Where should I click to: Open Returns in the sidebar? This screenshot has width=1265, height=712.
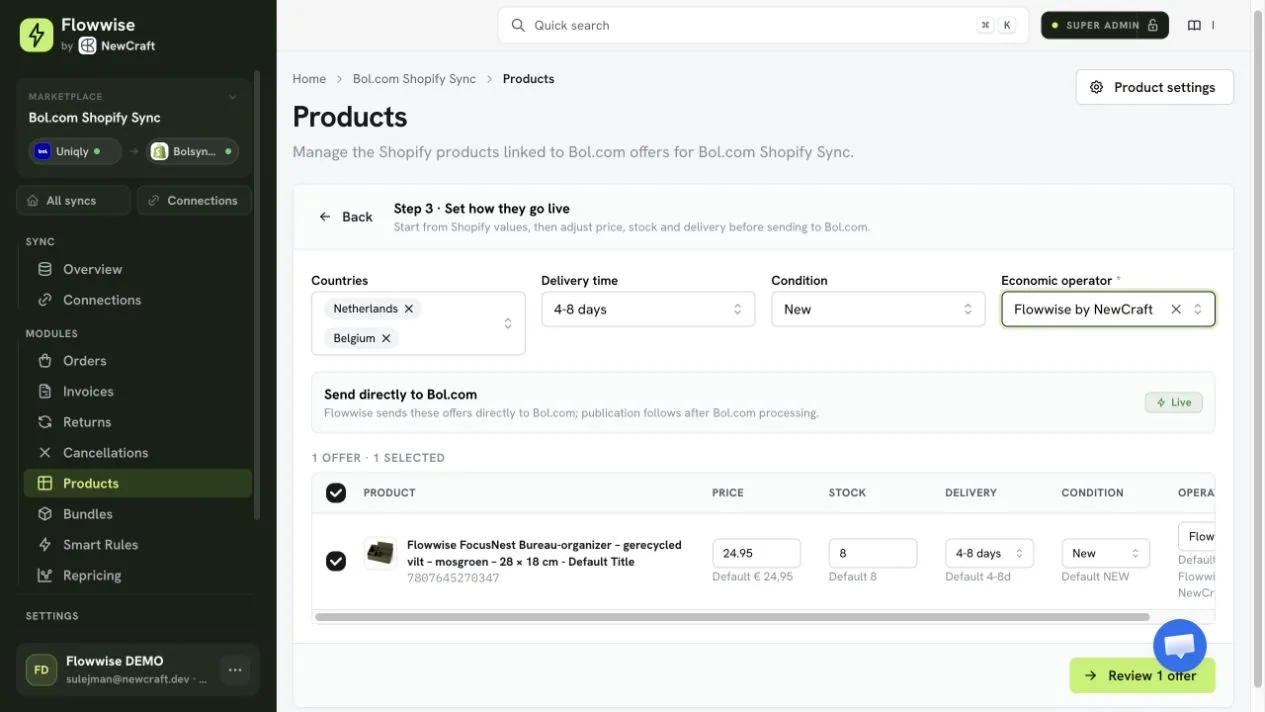[137, 422]
